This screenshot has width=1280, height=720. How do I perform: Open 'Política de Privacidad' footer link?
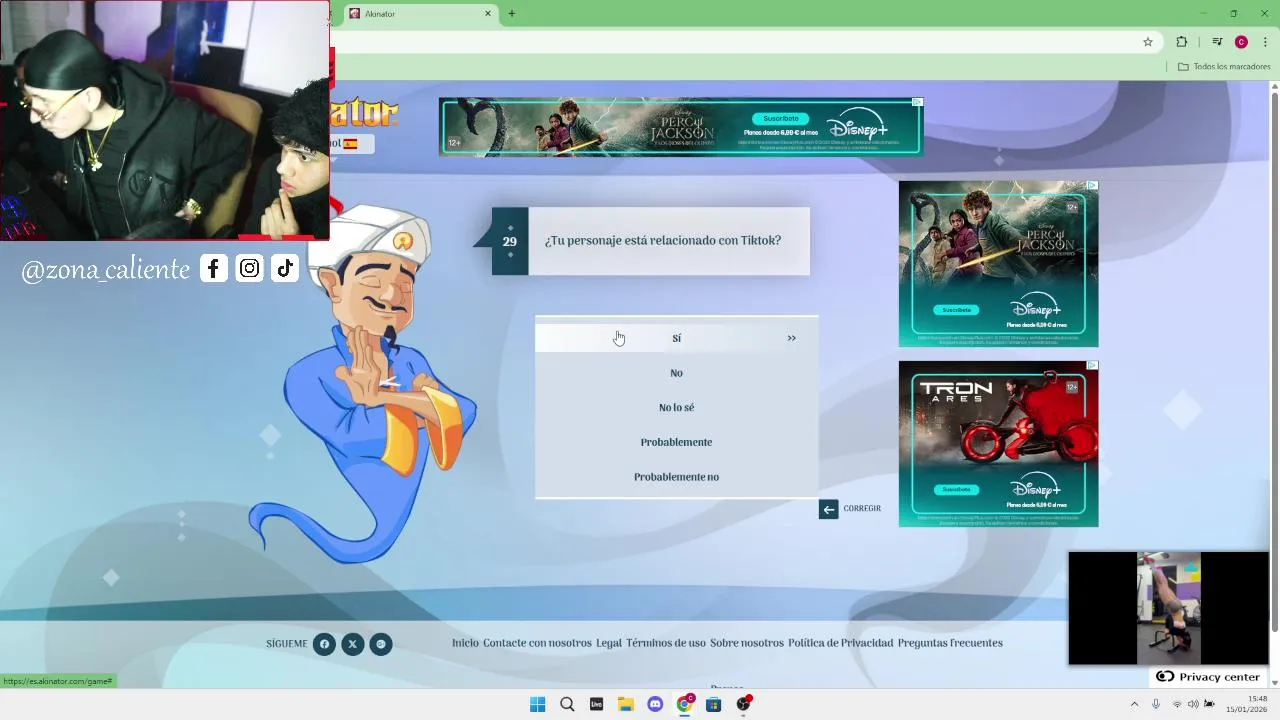coord(840,643)
